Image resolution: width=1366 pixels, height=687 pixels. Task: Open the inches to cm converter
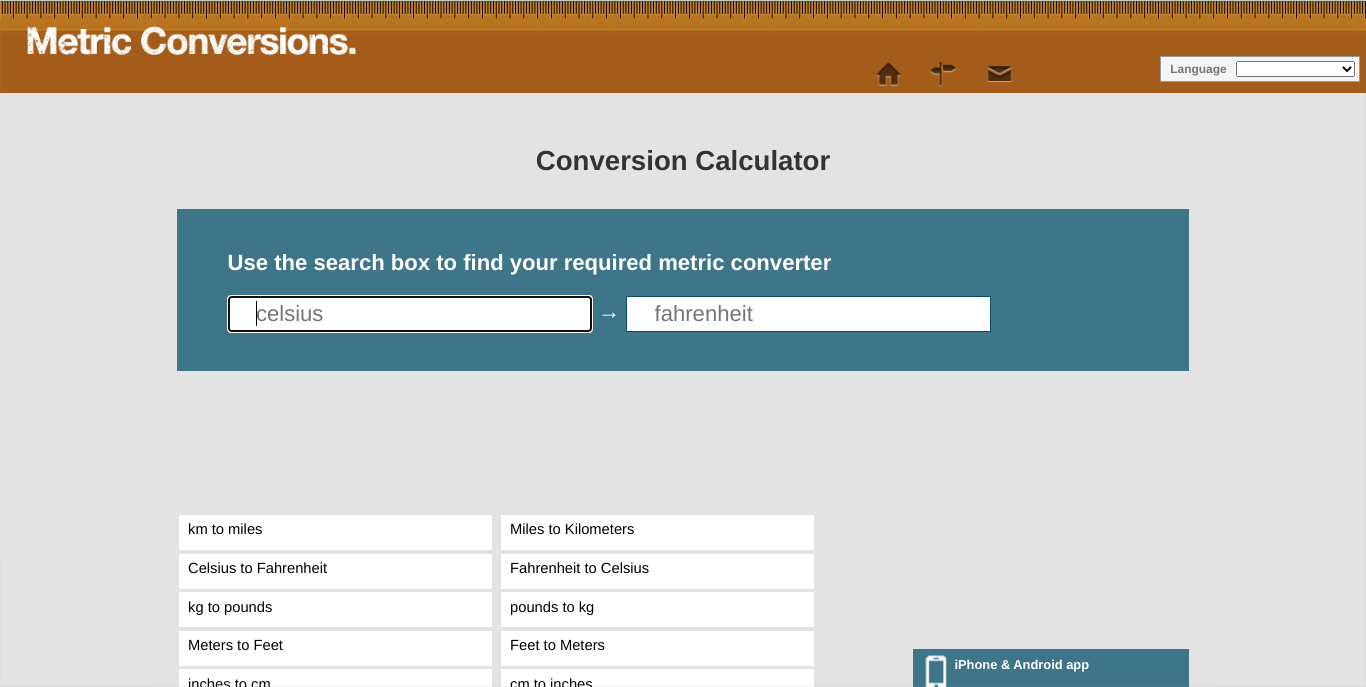(x=334, y=682)
